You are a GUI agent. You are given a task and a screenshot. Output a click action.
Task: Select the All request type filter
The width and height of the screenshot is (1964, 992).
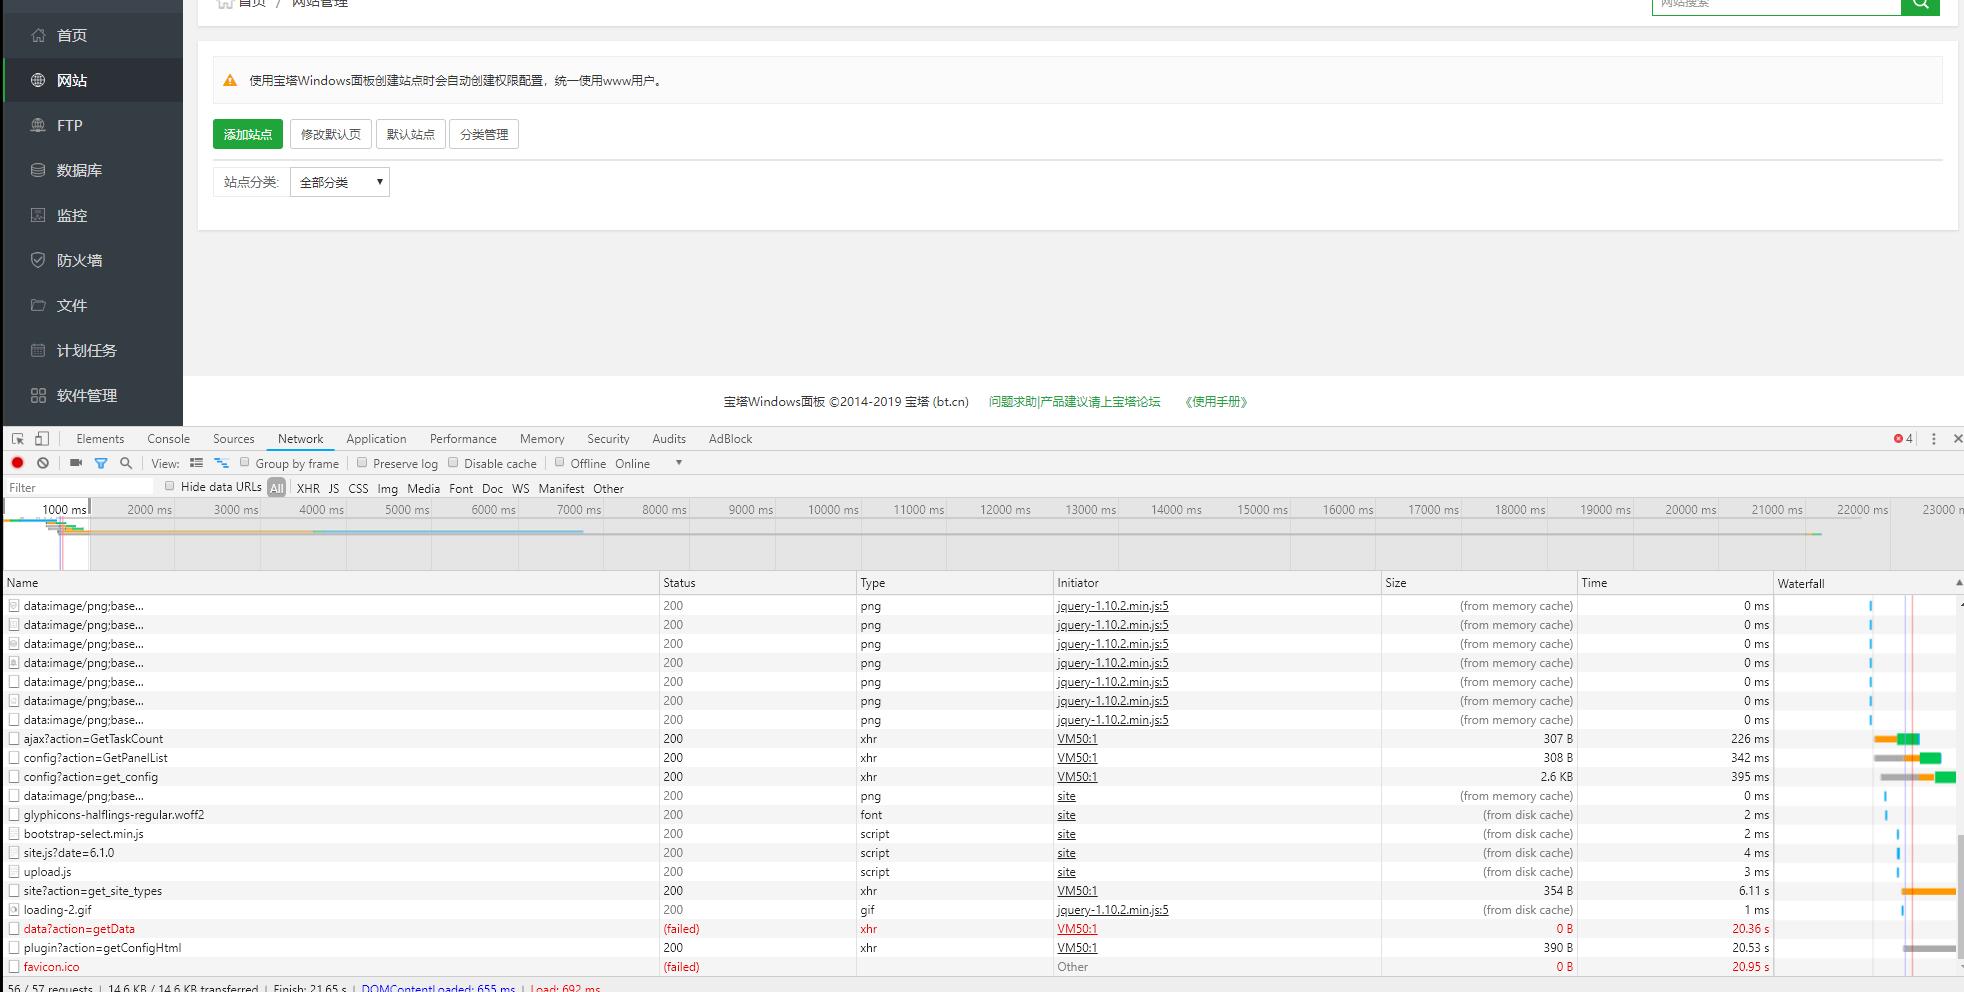pos(277,488)
